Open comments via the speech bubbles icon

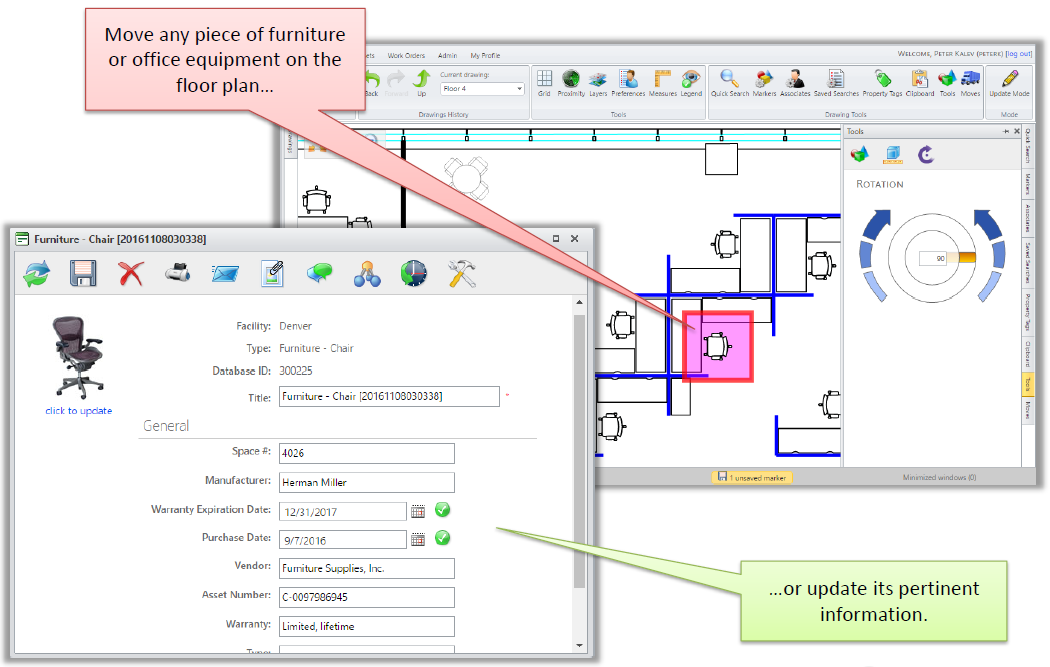point(319,273)
